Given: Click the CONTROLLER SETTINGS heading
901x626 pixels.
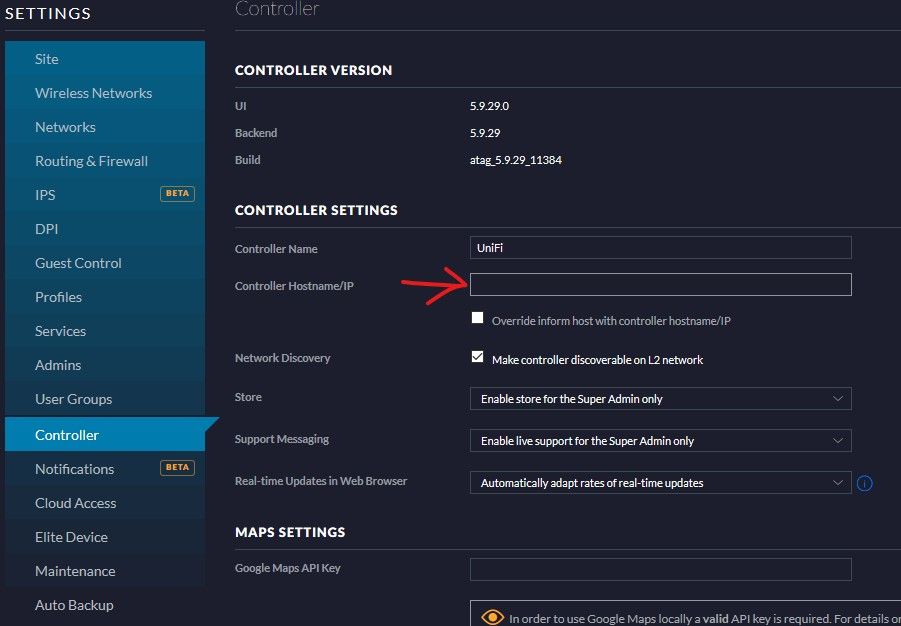Looking at the screenshot, I should [316, 210].
